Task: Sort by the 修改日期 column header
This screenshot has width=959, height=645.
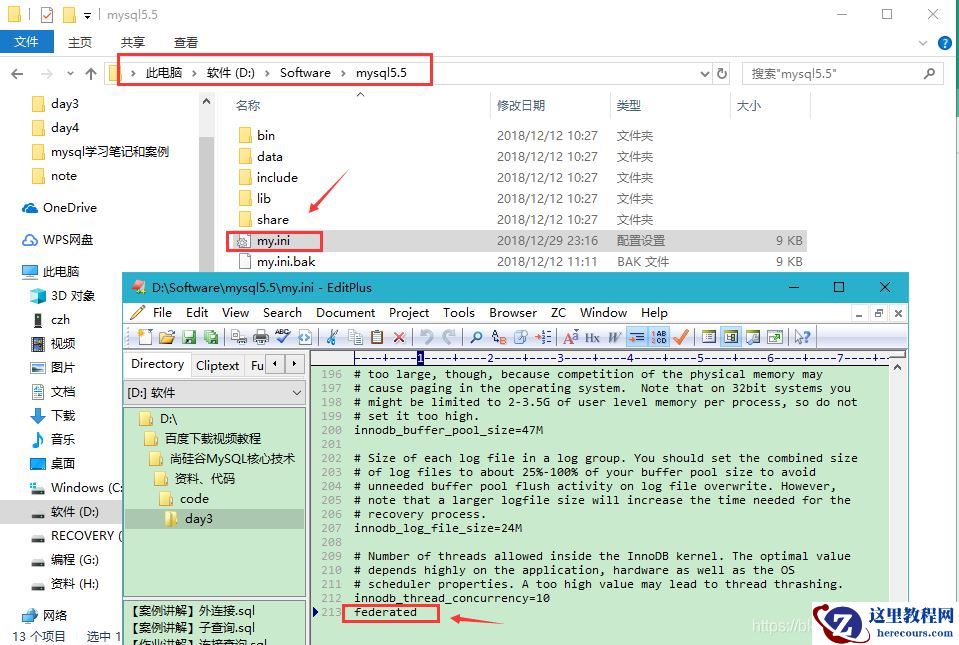Action: pyautogui.click(x=520, y=105)
